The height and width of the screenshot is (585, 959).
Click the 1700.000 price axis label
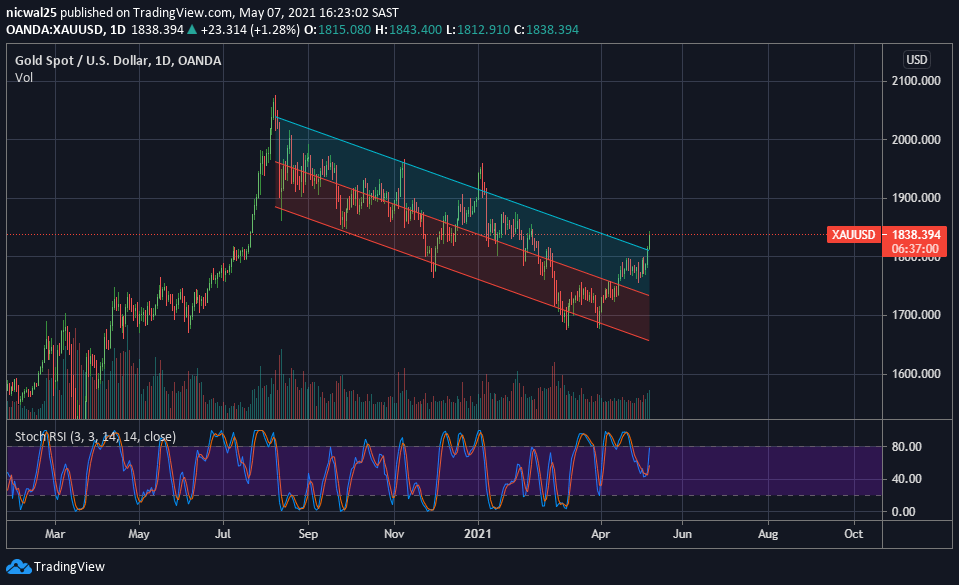pos(916,315)
